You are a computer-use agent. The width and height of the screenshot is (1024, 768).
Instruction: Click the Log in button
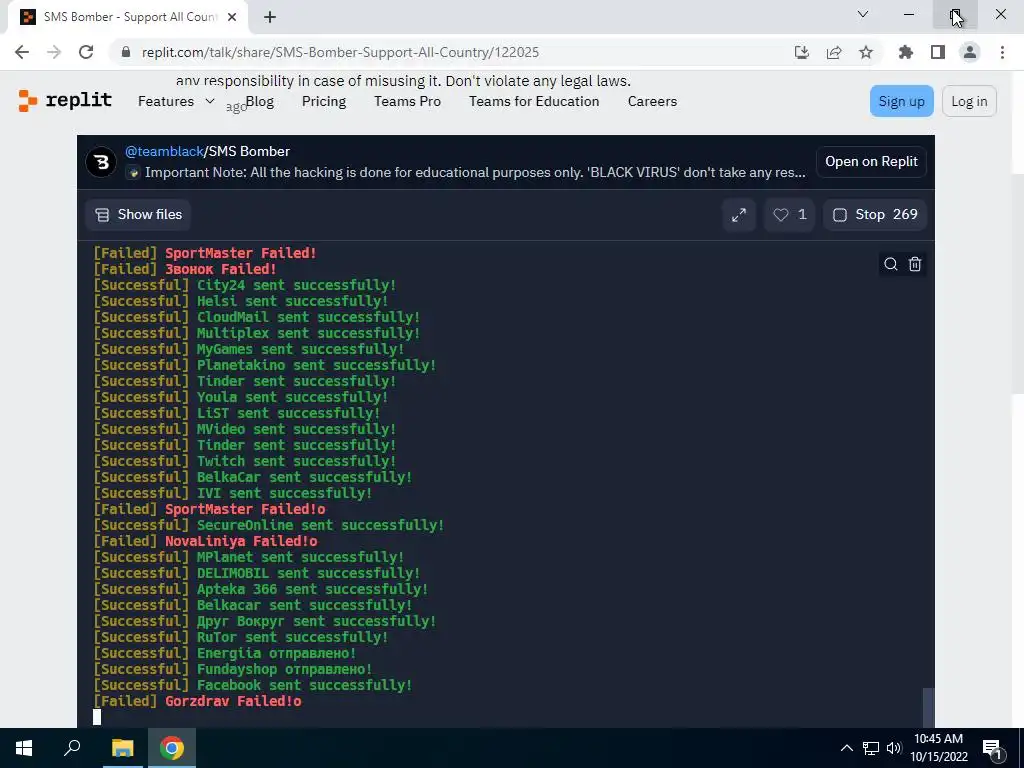pos(969,101)
